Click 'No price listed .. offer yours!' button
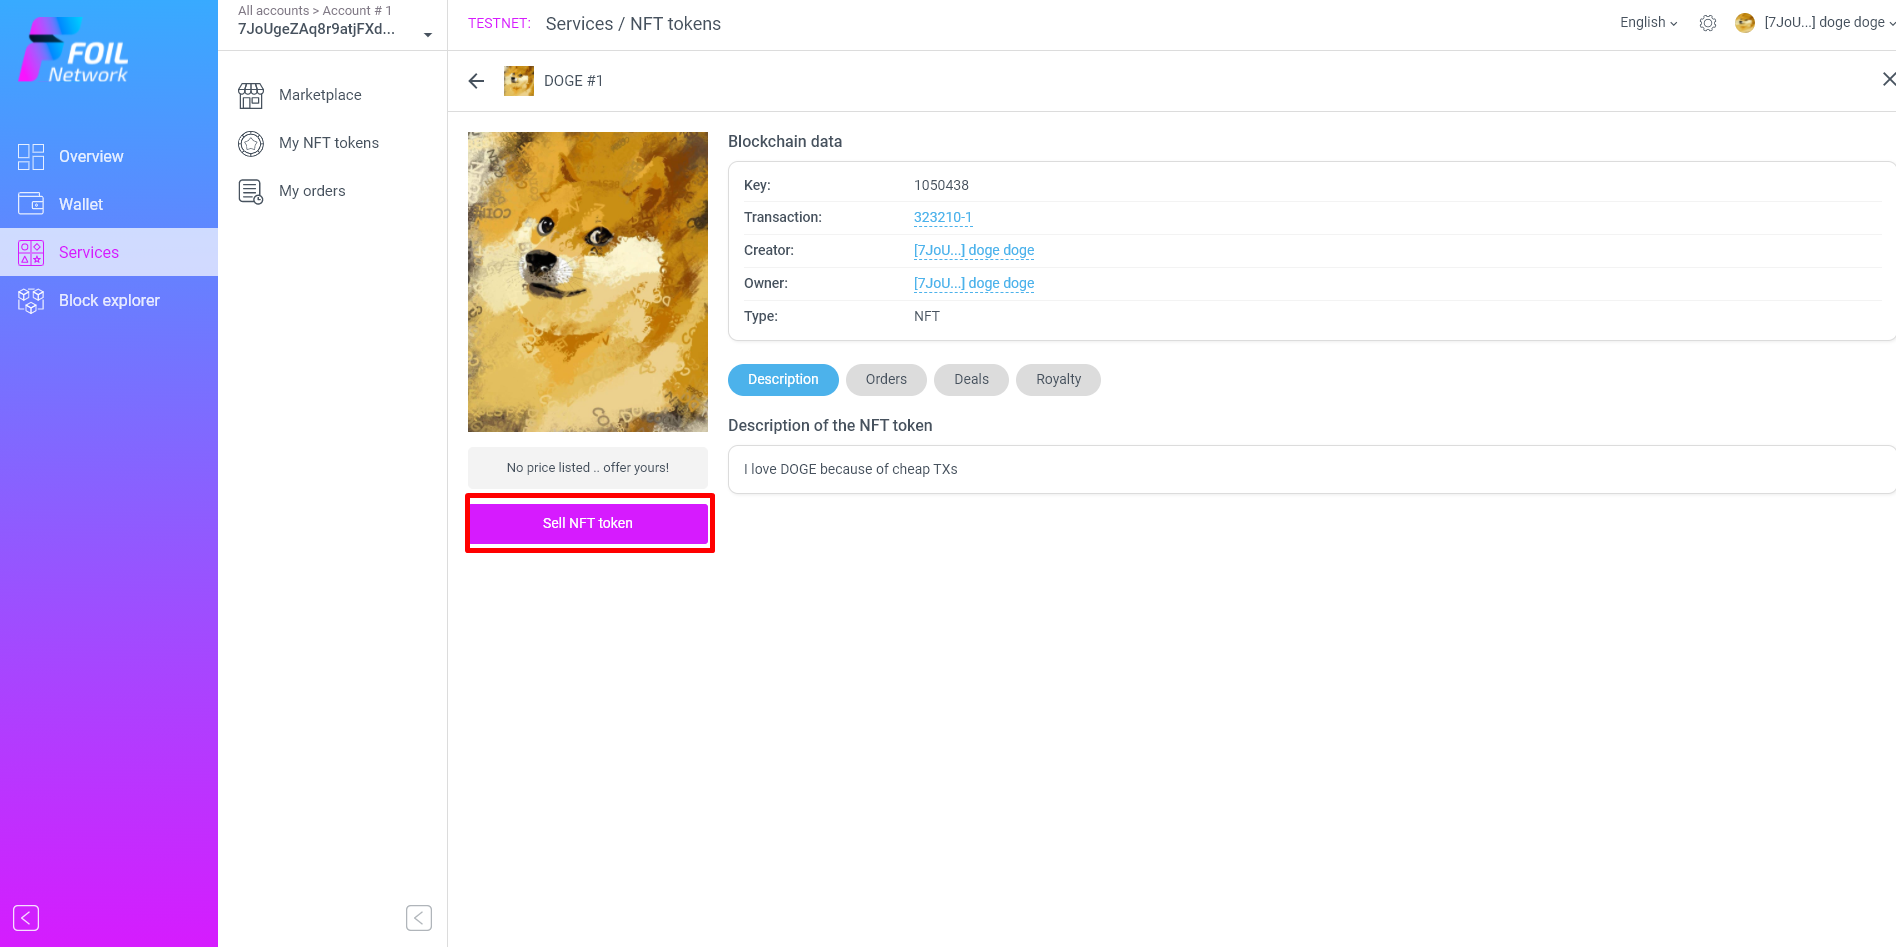Image resolution: width=1896 pixels, height=947 pixels. [x=588, y=468]
